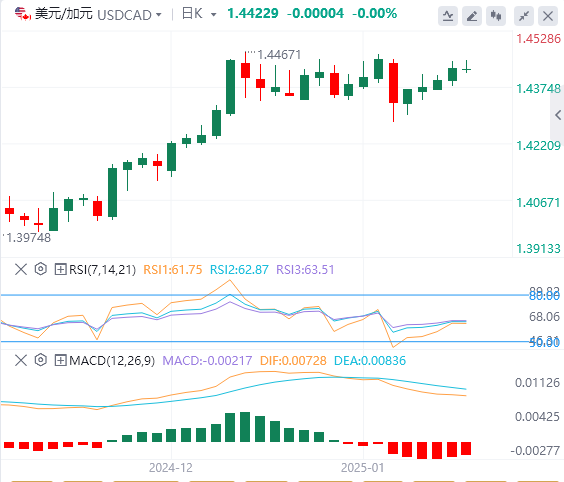Select the RSI(7,14,21) indicator label
Viewport: 564px width, 482px height.
click(x=103, y=269)
